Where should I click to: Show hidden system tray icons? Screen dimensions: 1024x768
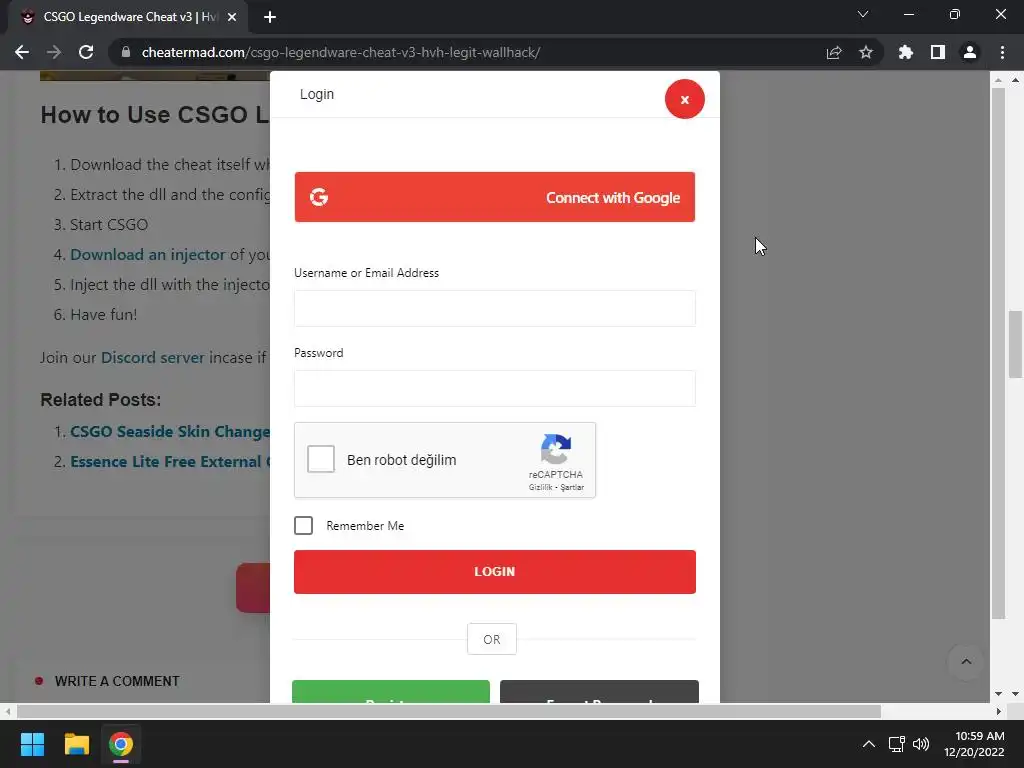[869, 744]
